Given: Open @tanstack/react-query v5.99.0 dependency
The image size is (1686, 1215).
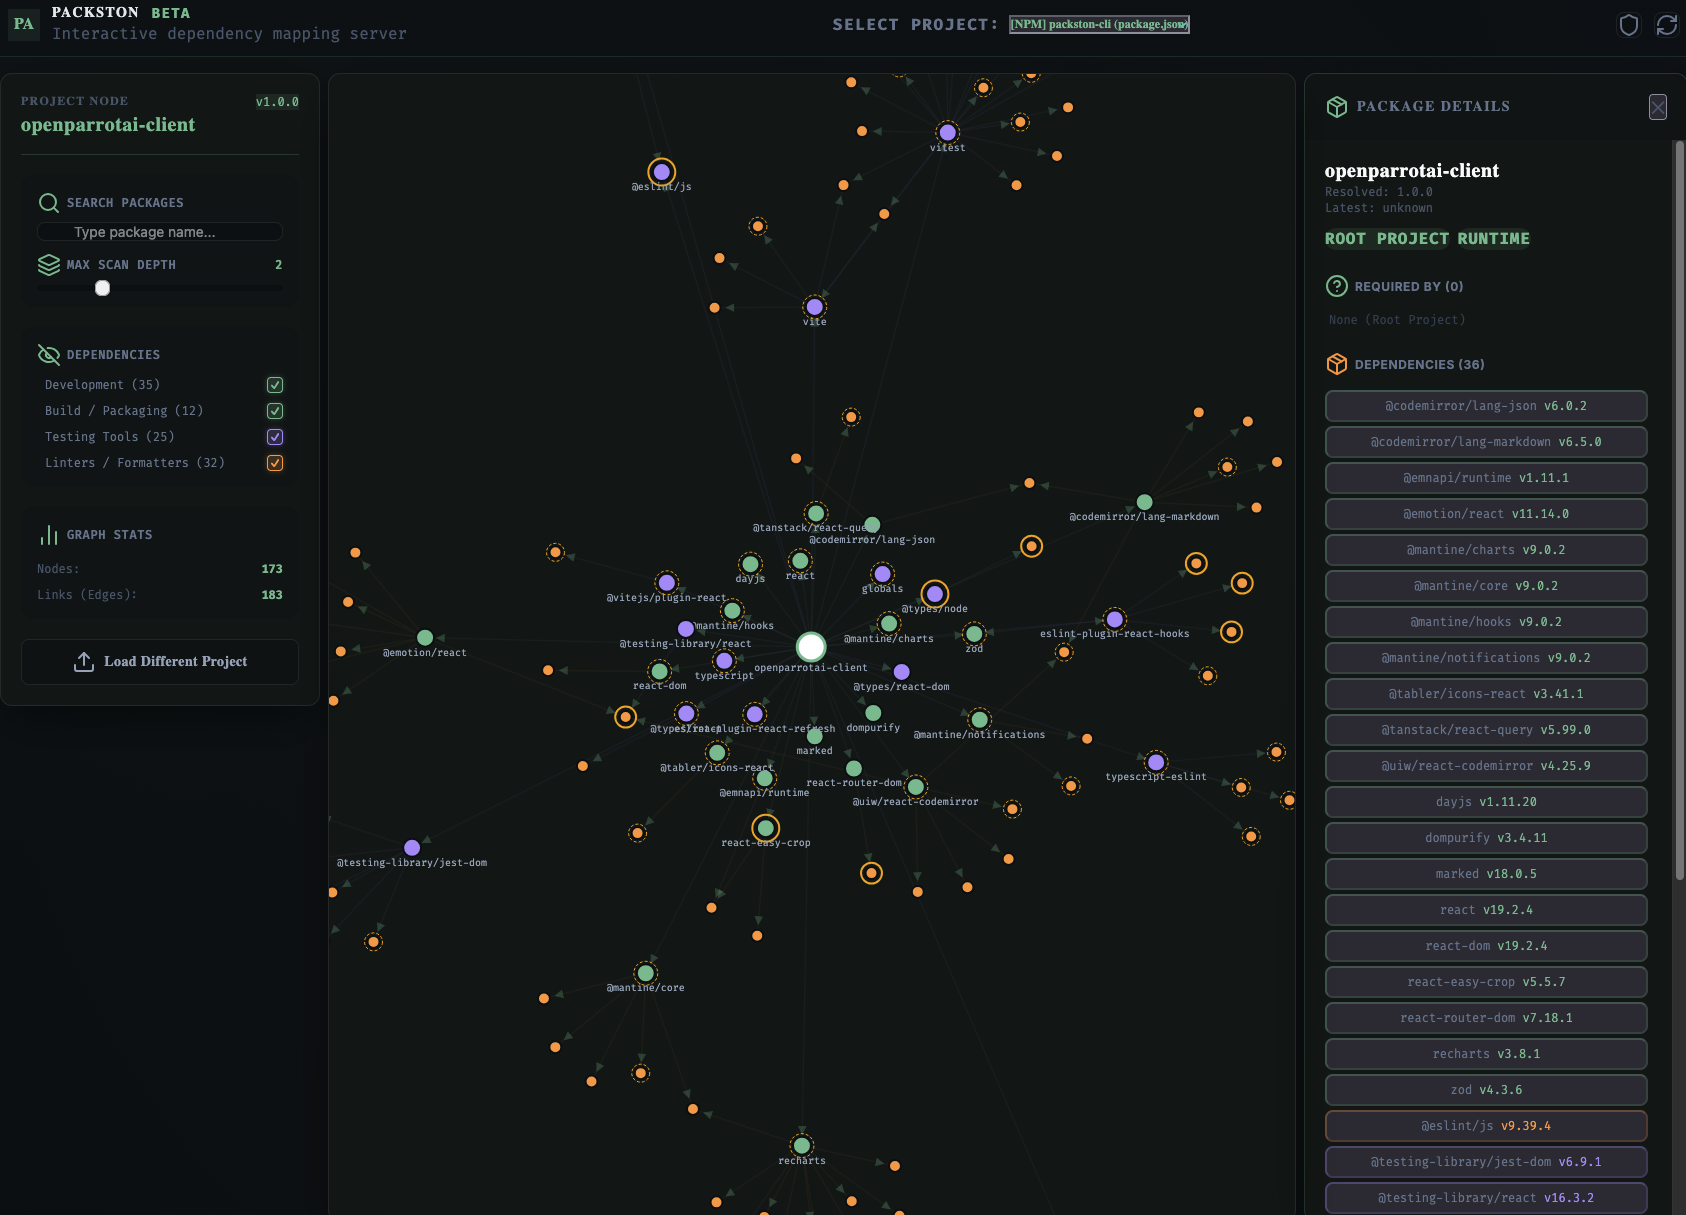Looking at the screenshot, I should pos(1486,730).
